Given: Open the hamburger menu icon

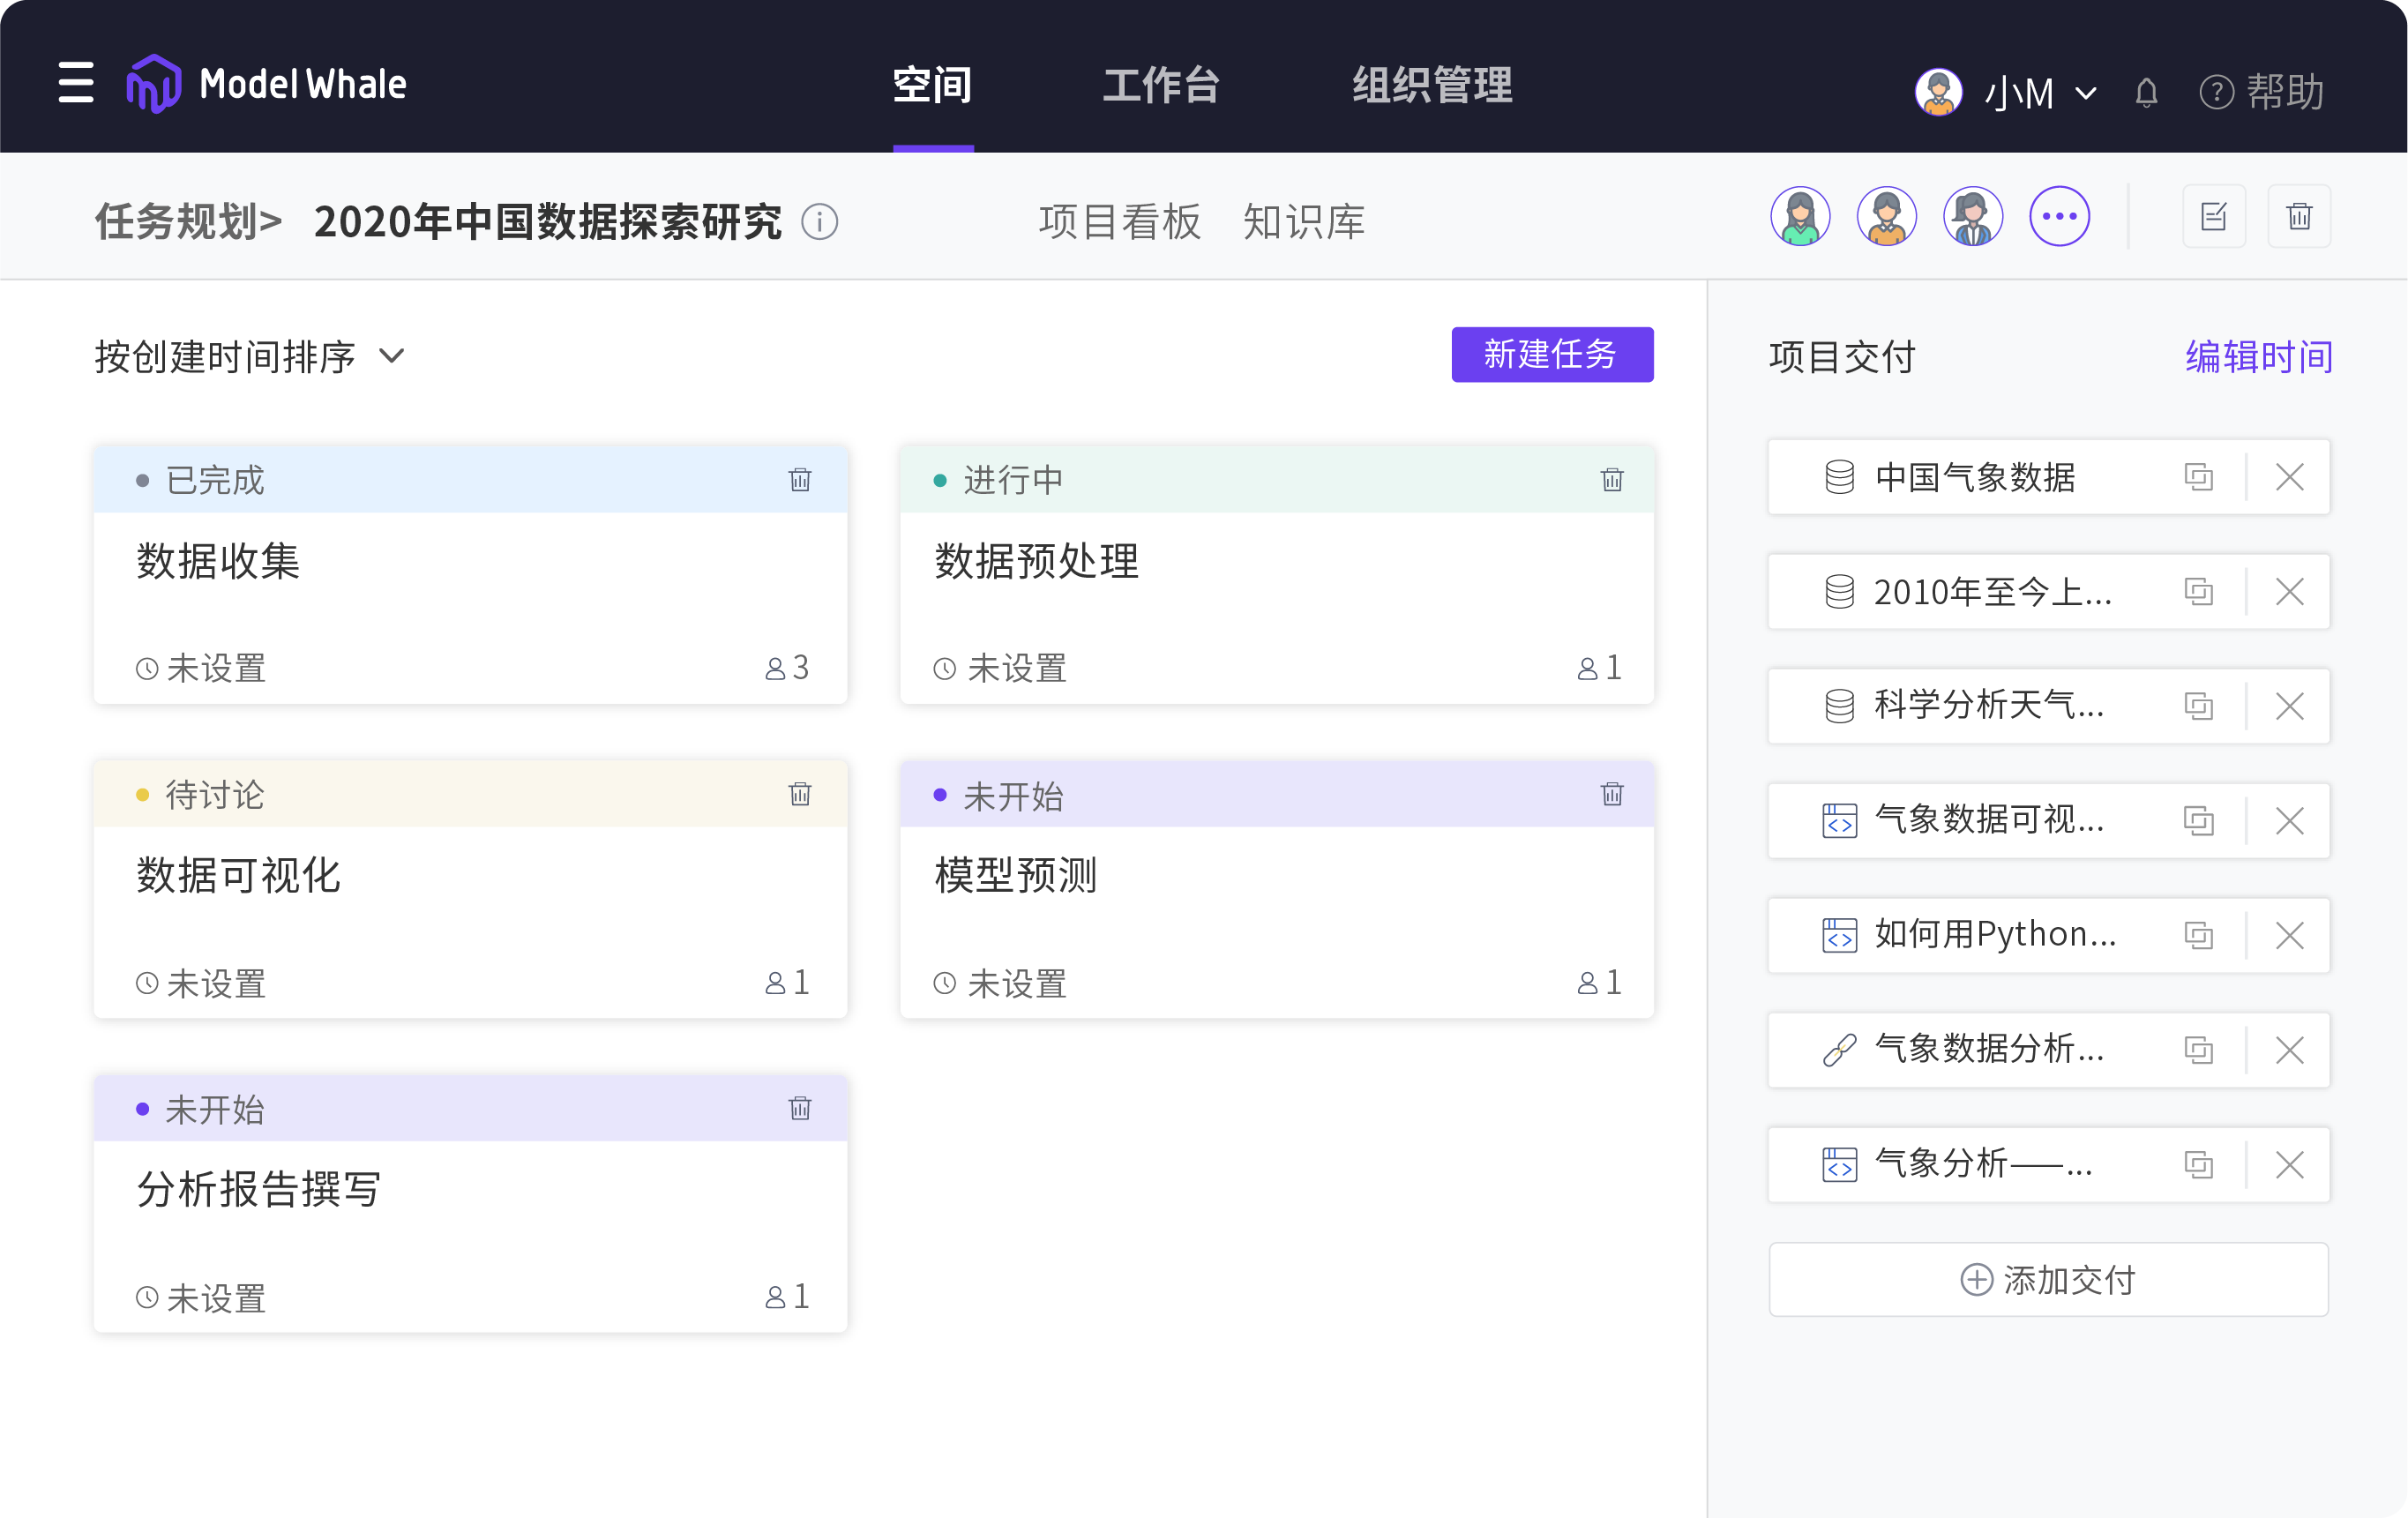Looking at the screenshot, I should [x=76, y=83].
